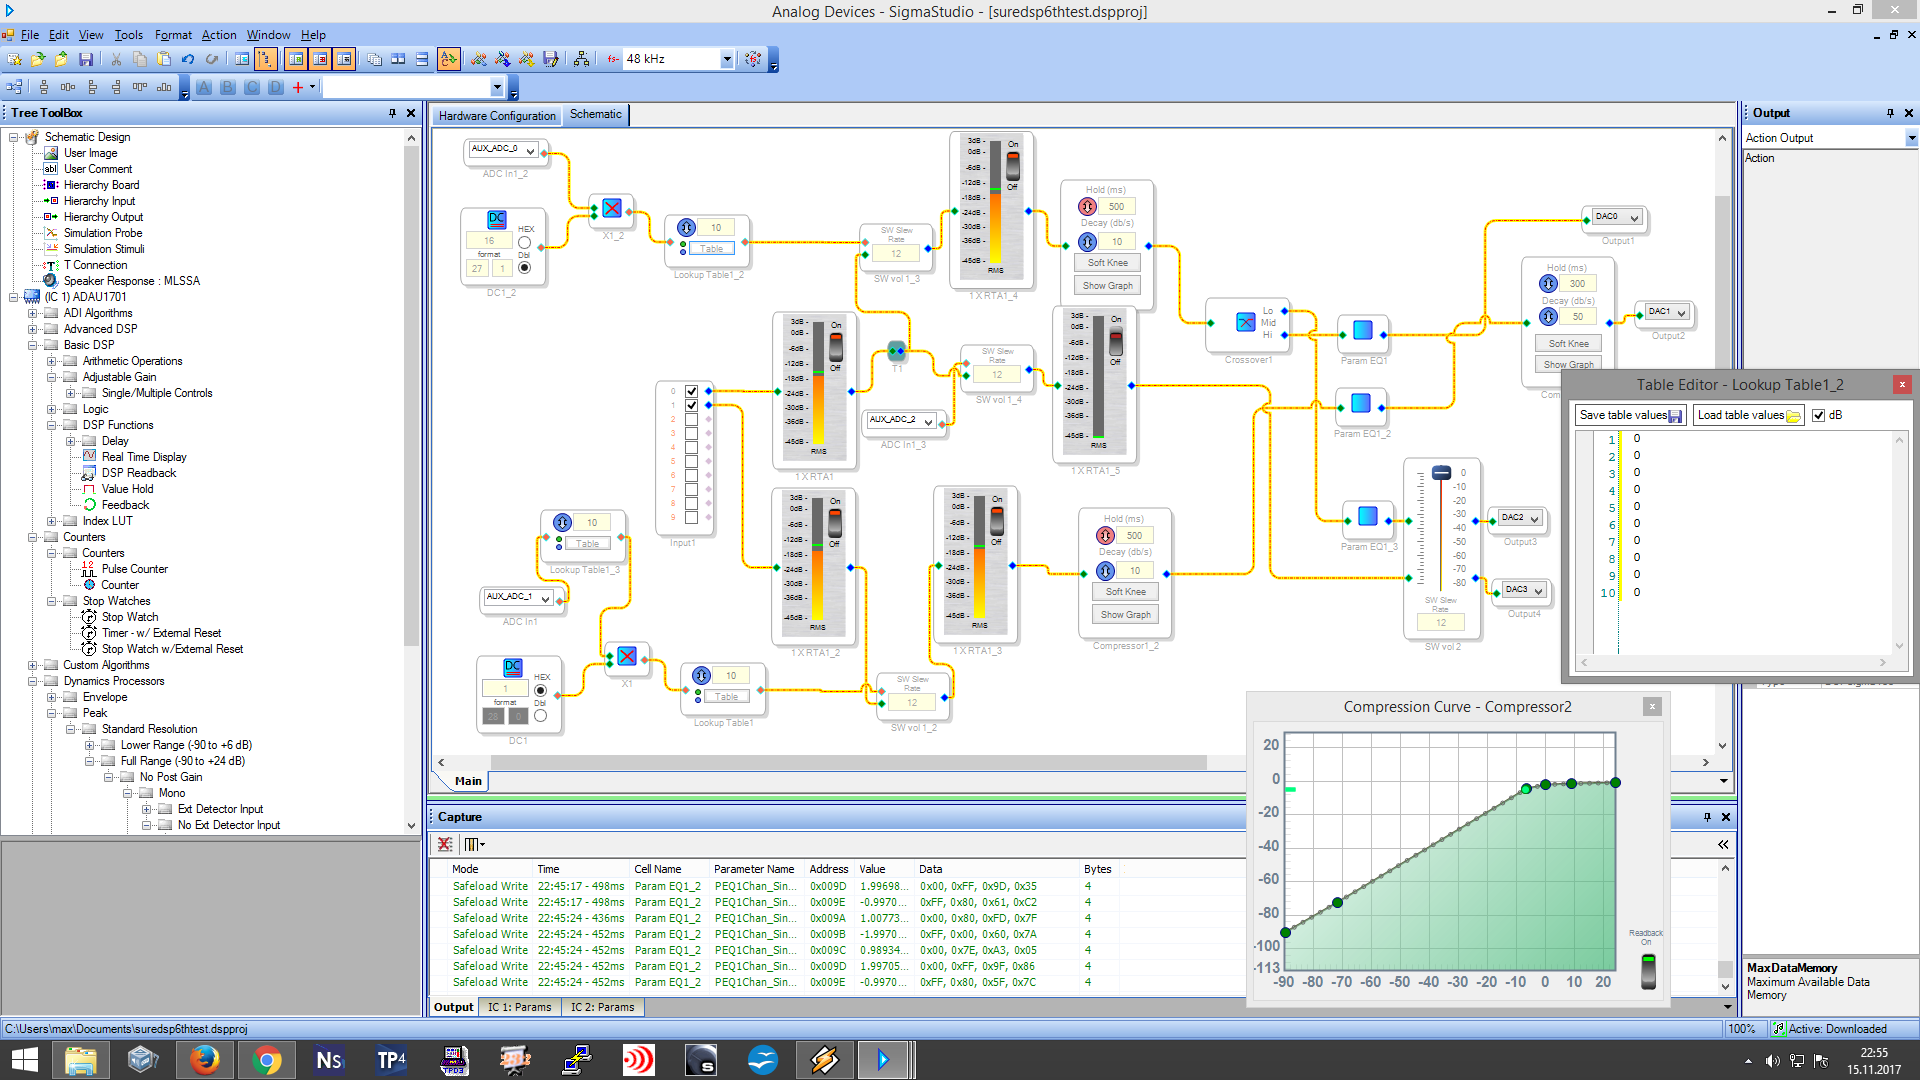Open File Explorer from the taskbar

(x=81, y=1060)
